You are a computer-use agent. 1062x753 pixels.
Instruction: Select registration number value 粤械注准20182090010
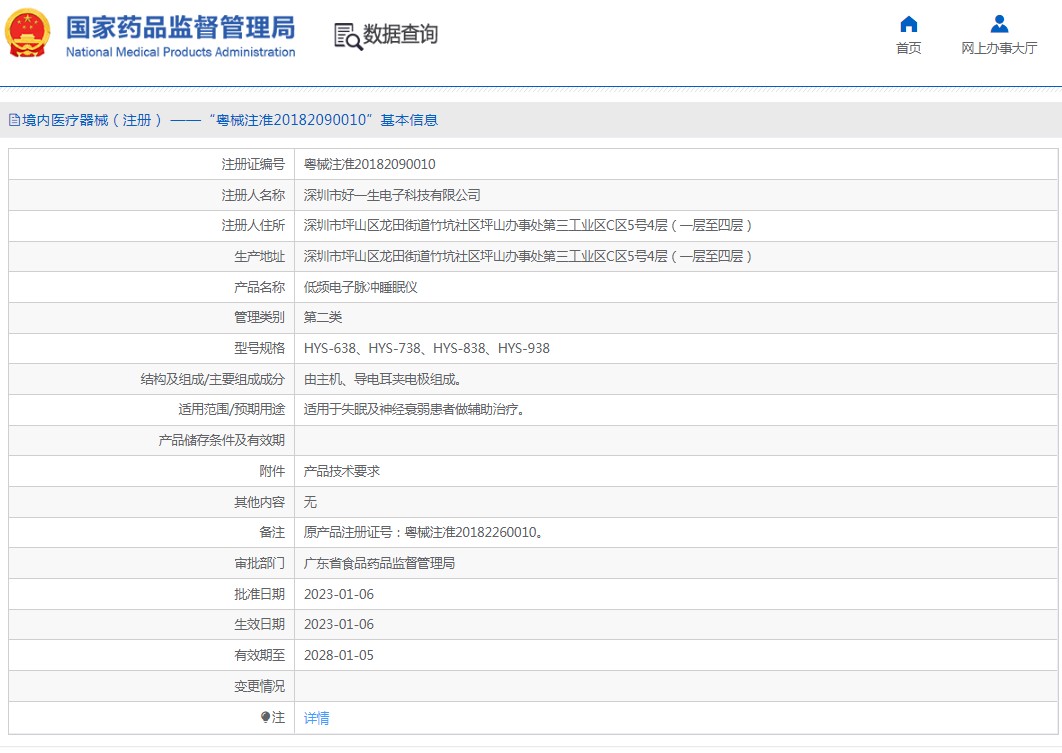[369, 165]
